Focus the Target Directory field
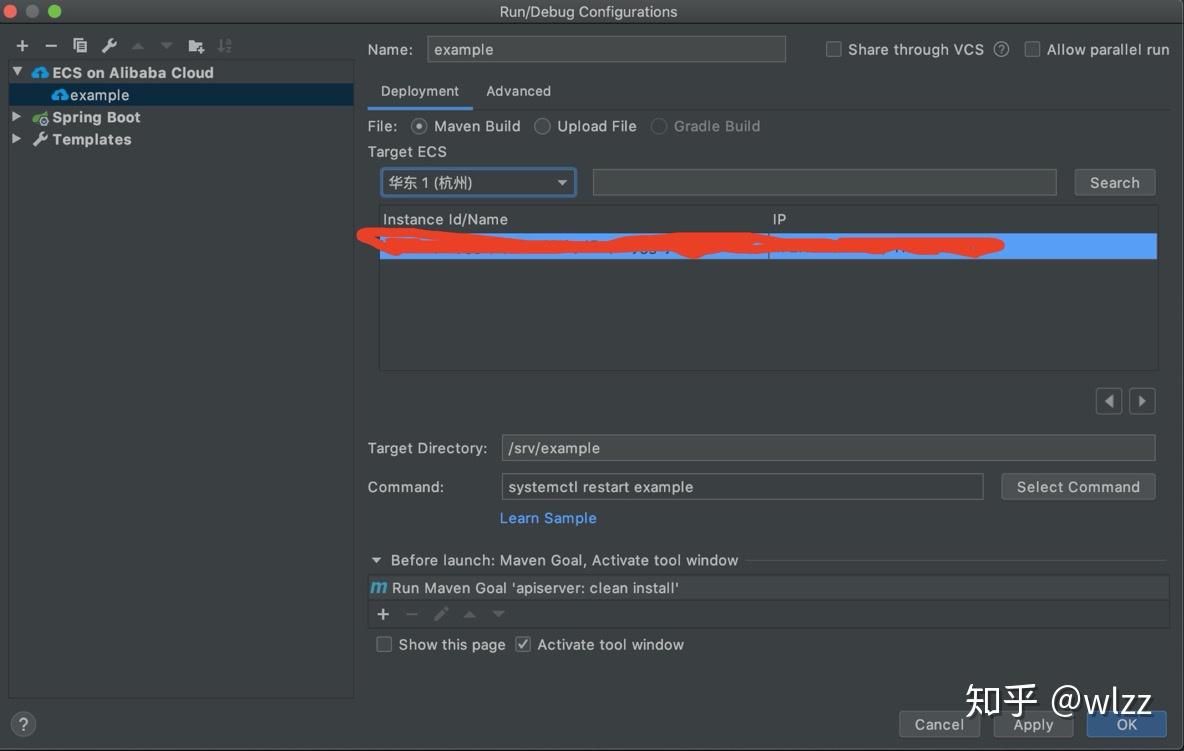1184x751 pixels. pos(828,448)
